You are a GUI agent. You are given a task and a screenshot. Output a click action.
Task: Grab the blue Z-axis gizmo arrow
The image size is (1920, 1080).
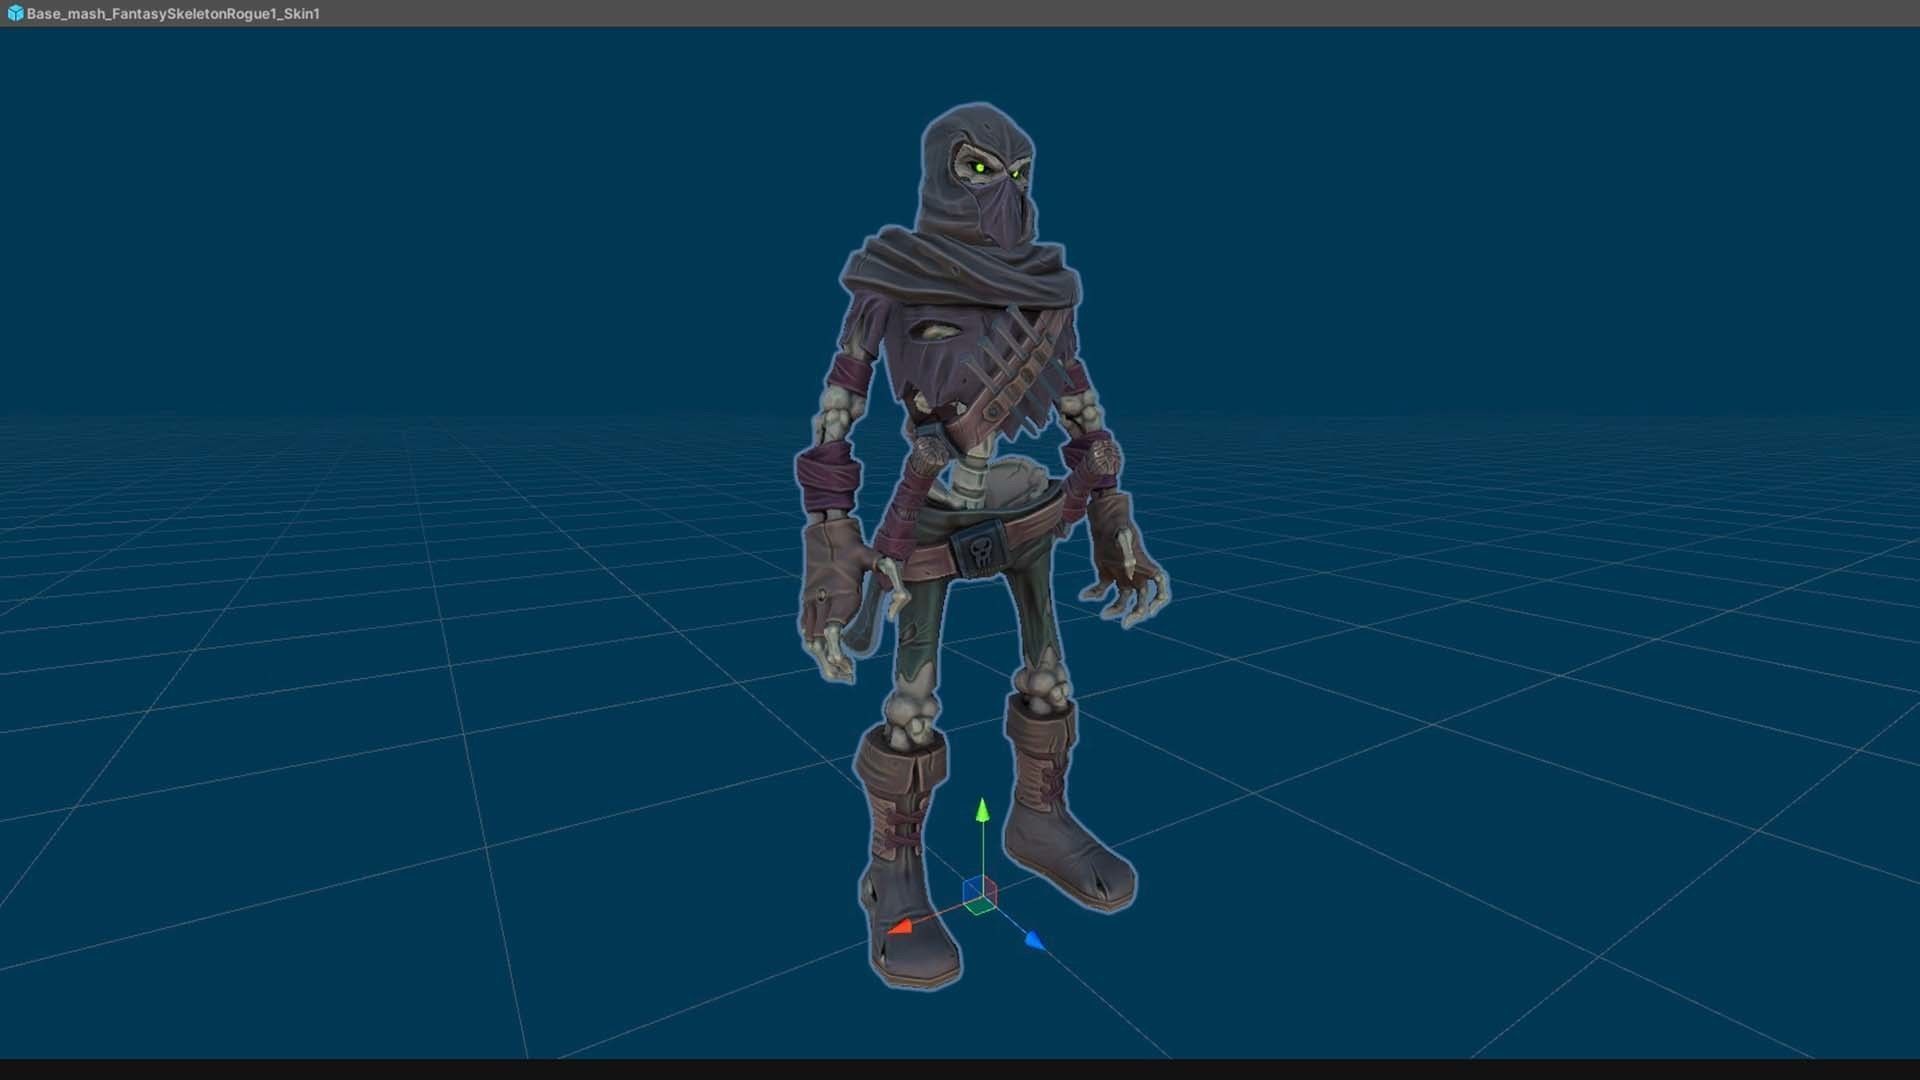click(1035, 940)
